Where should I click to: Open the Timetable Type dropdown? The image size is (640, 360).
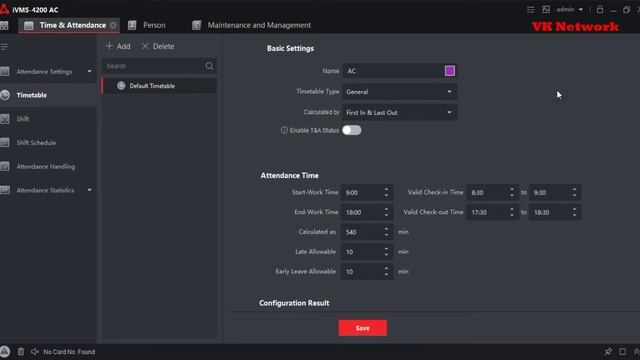400,92
